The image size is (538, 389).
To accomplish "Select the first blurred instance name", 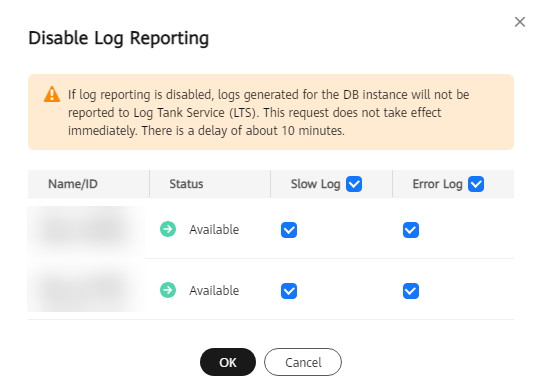I will coord(86,229).
